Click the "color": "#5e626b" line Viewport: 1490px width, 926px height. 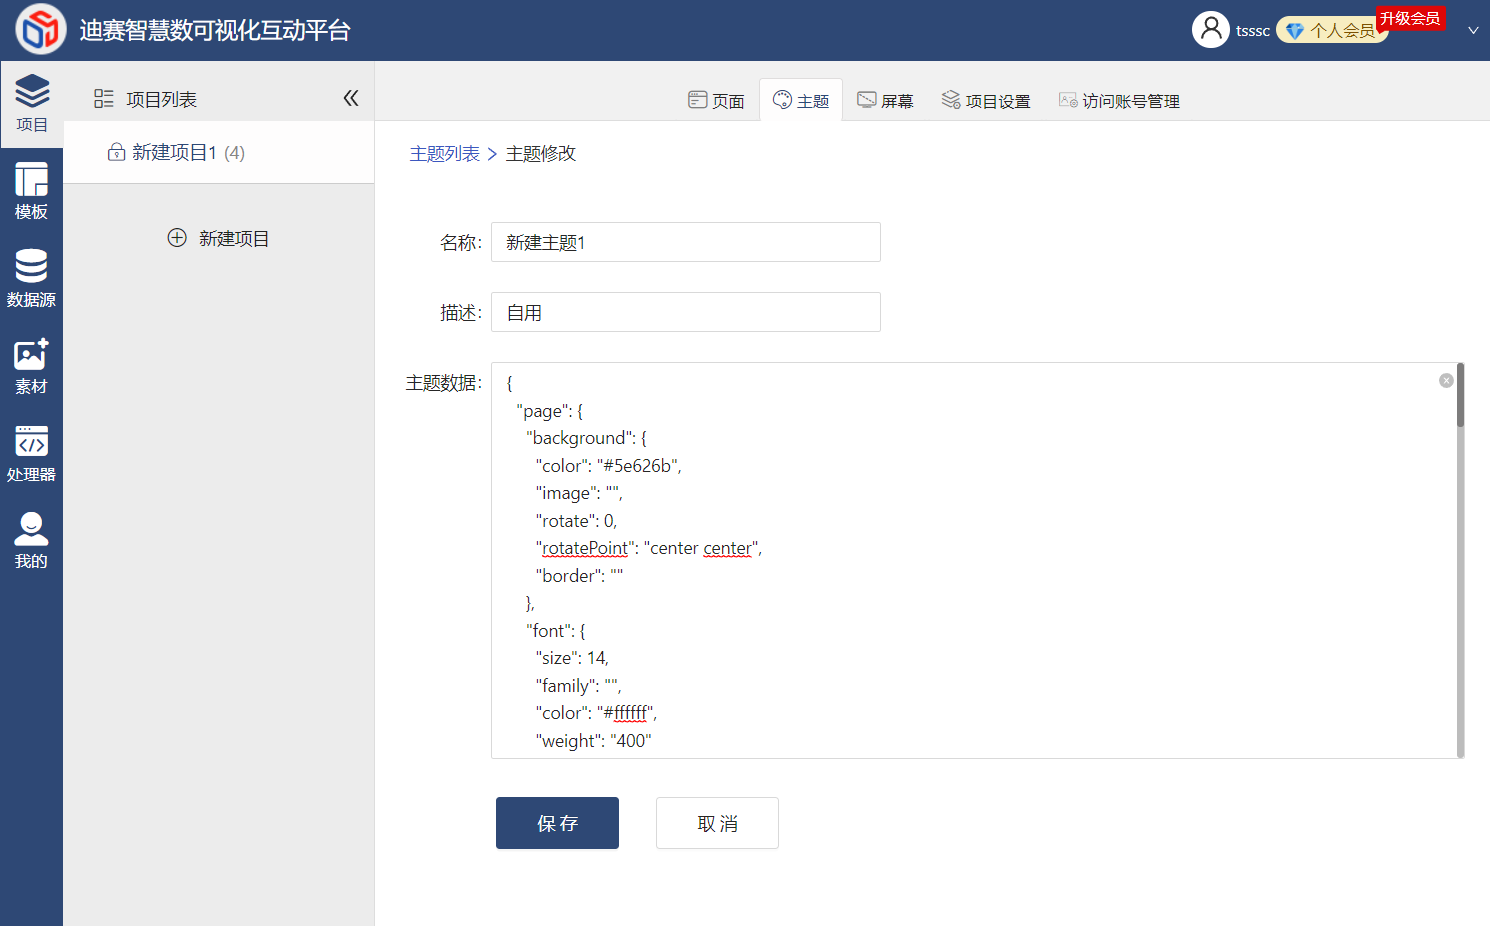(x=609, y=466)
